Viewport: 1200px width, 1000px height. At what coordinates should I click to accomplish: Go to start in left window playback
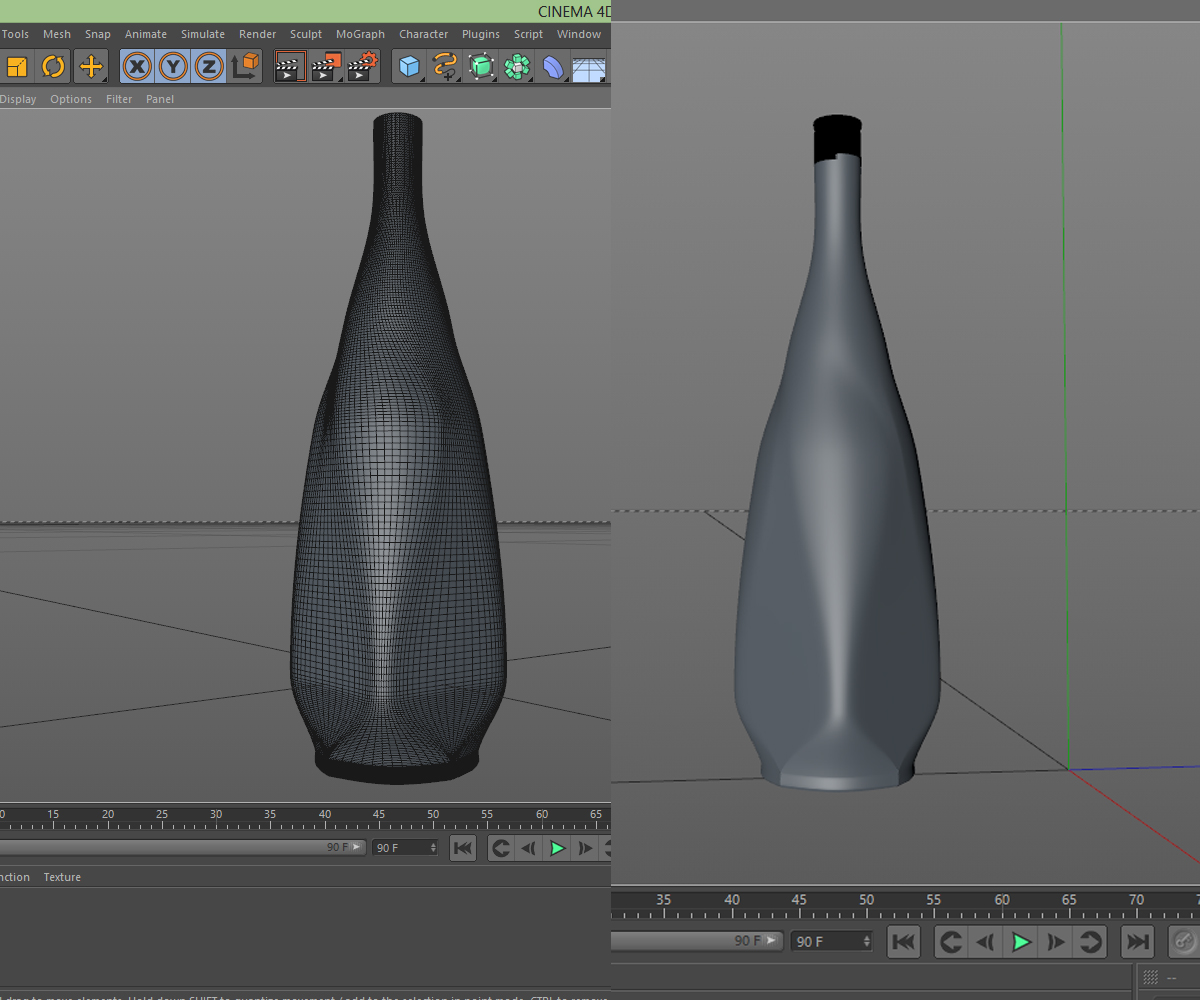coord(462,848)
